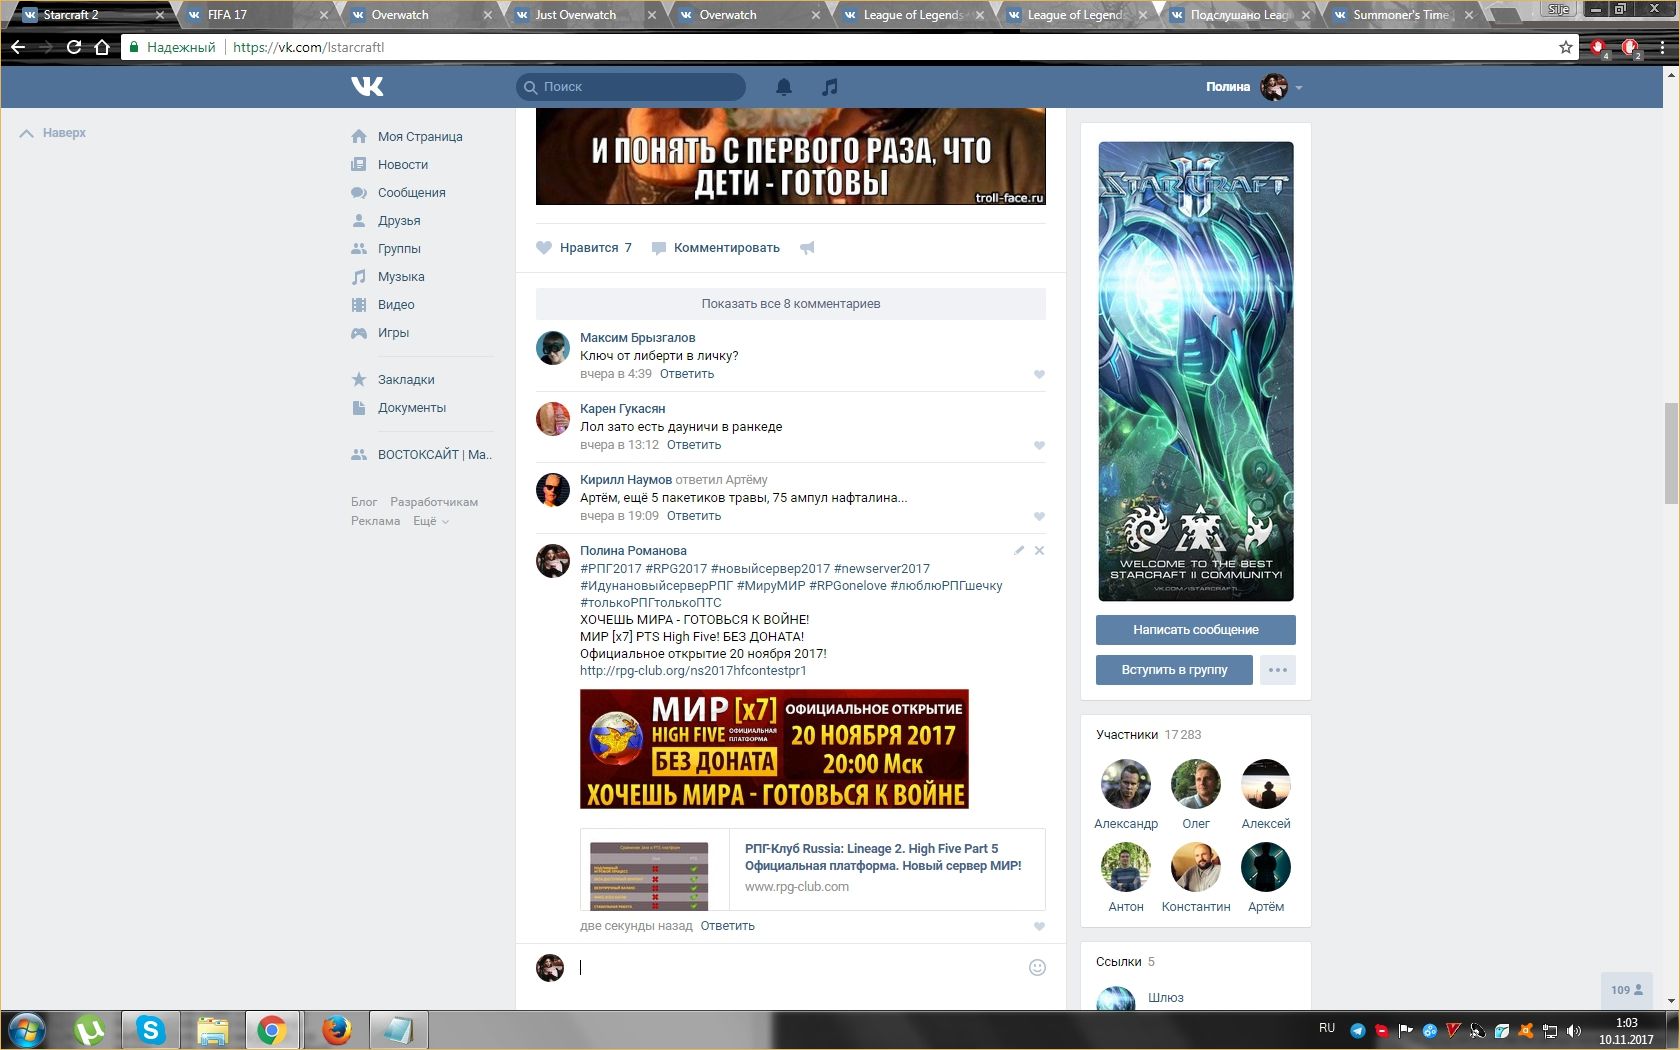Viewport: 1680px width, 1050px height.
Task: Show all 8 comments
Action: (x=791, y=304)
